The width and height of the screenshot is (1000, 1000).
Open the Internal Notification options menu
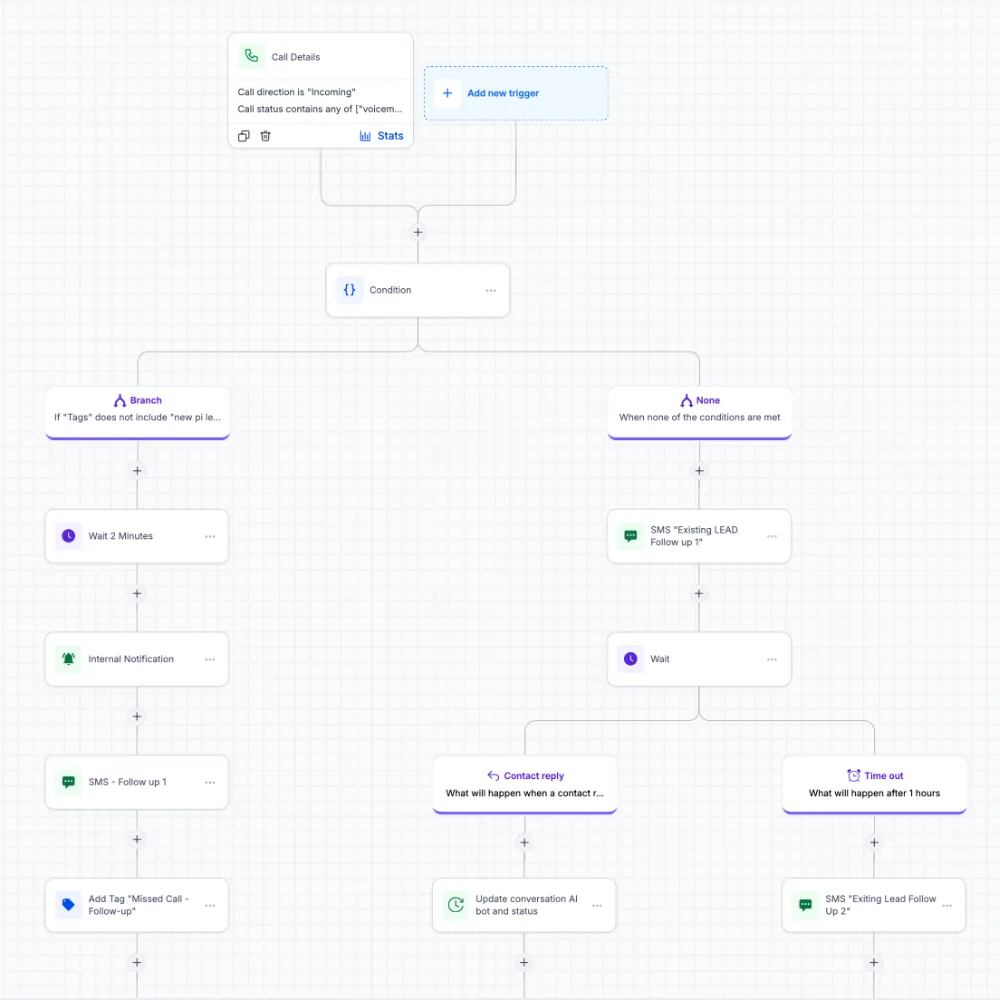tap(210, 659)
